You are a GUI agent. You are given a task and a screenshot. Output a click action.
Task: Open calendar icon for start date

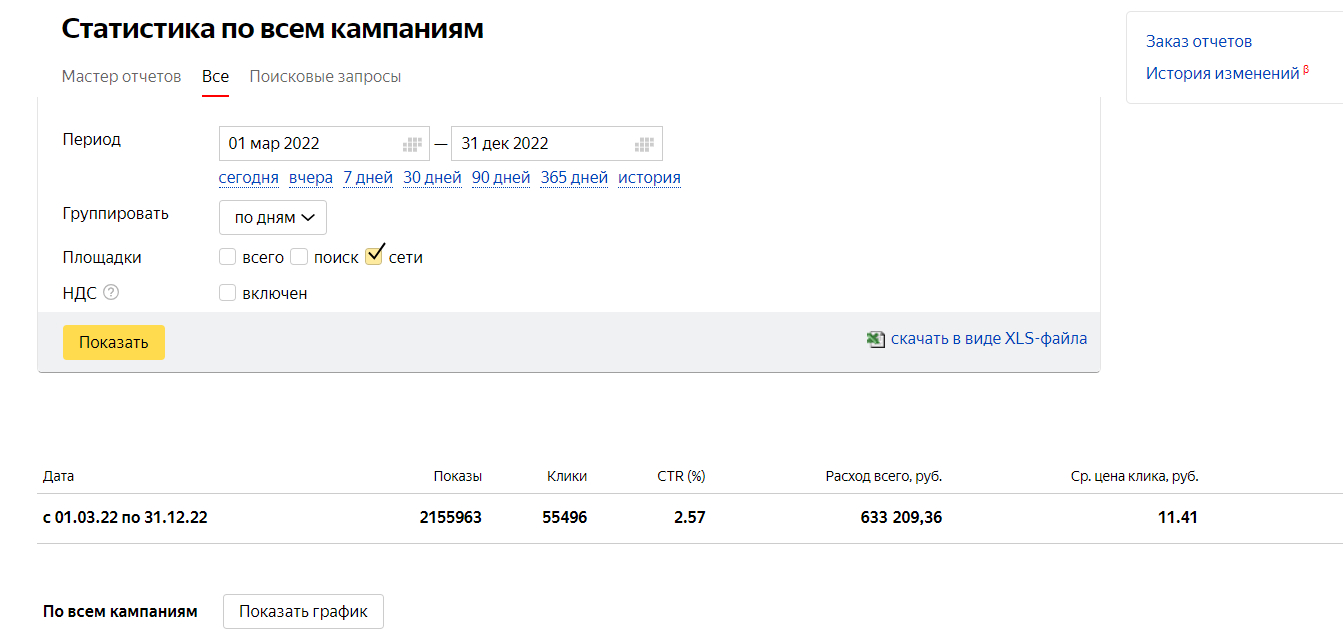pos(412,144)
